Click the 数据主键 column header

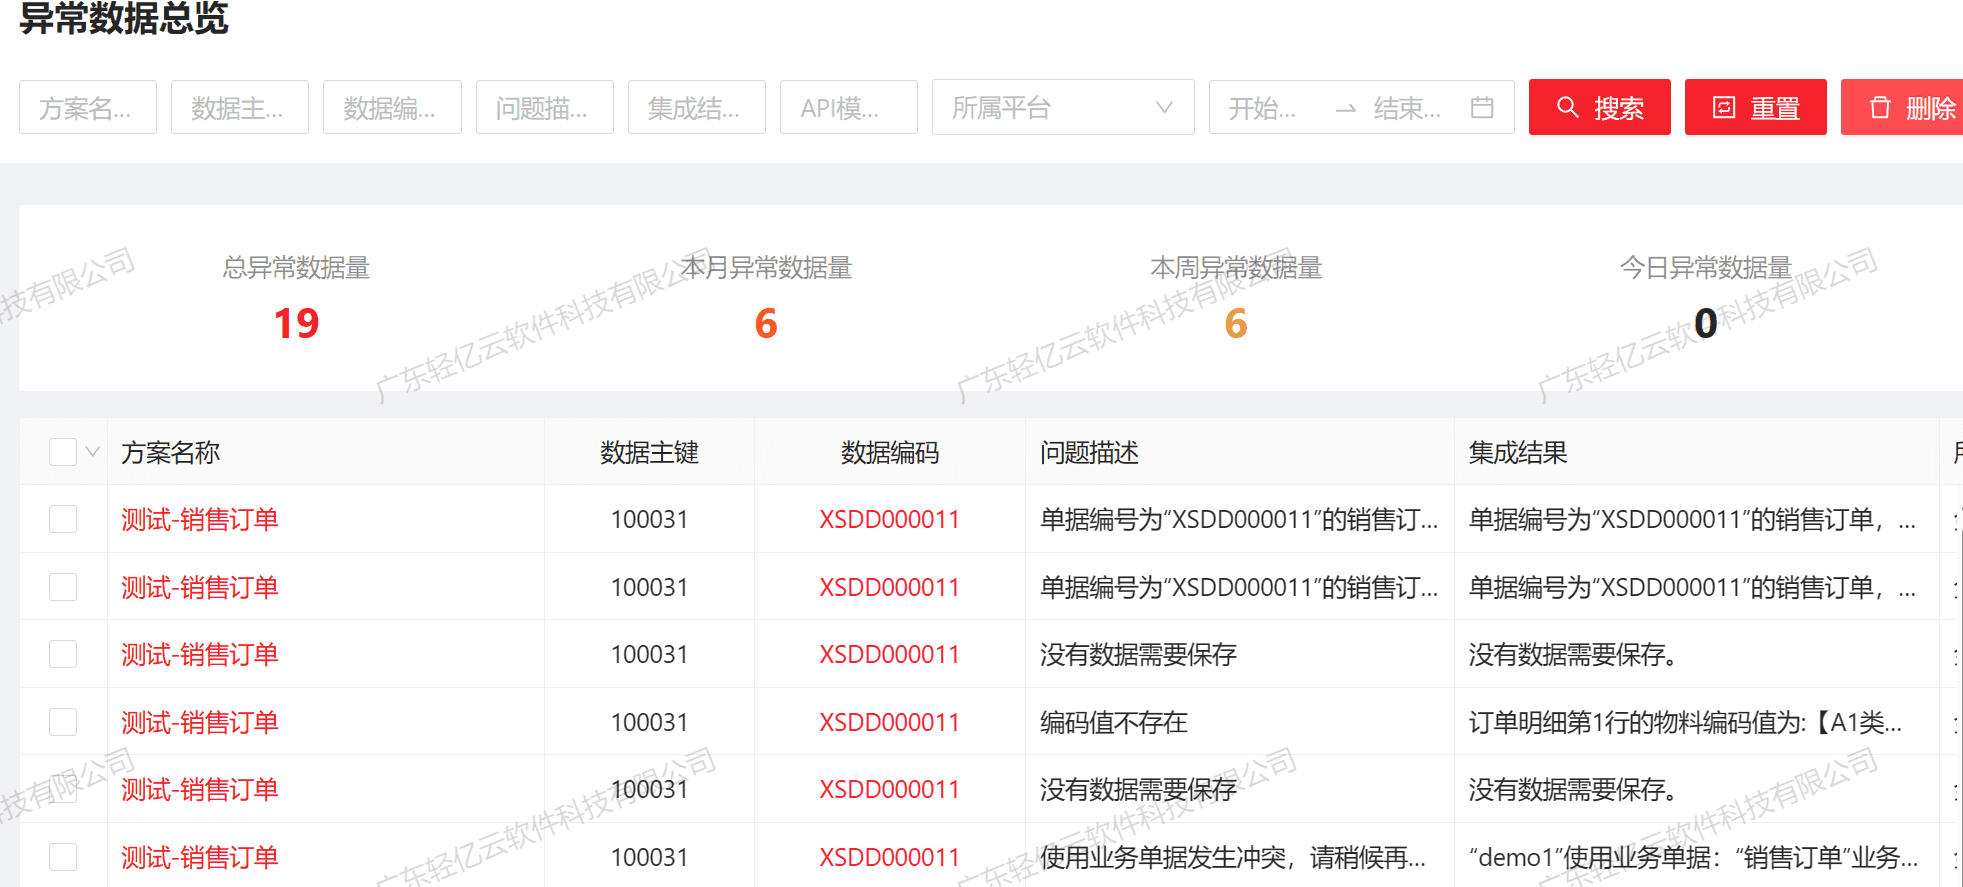pyautogui.click(x=649, y=452)
